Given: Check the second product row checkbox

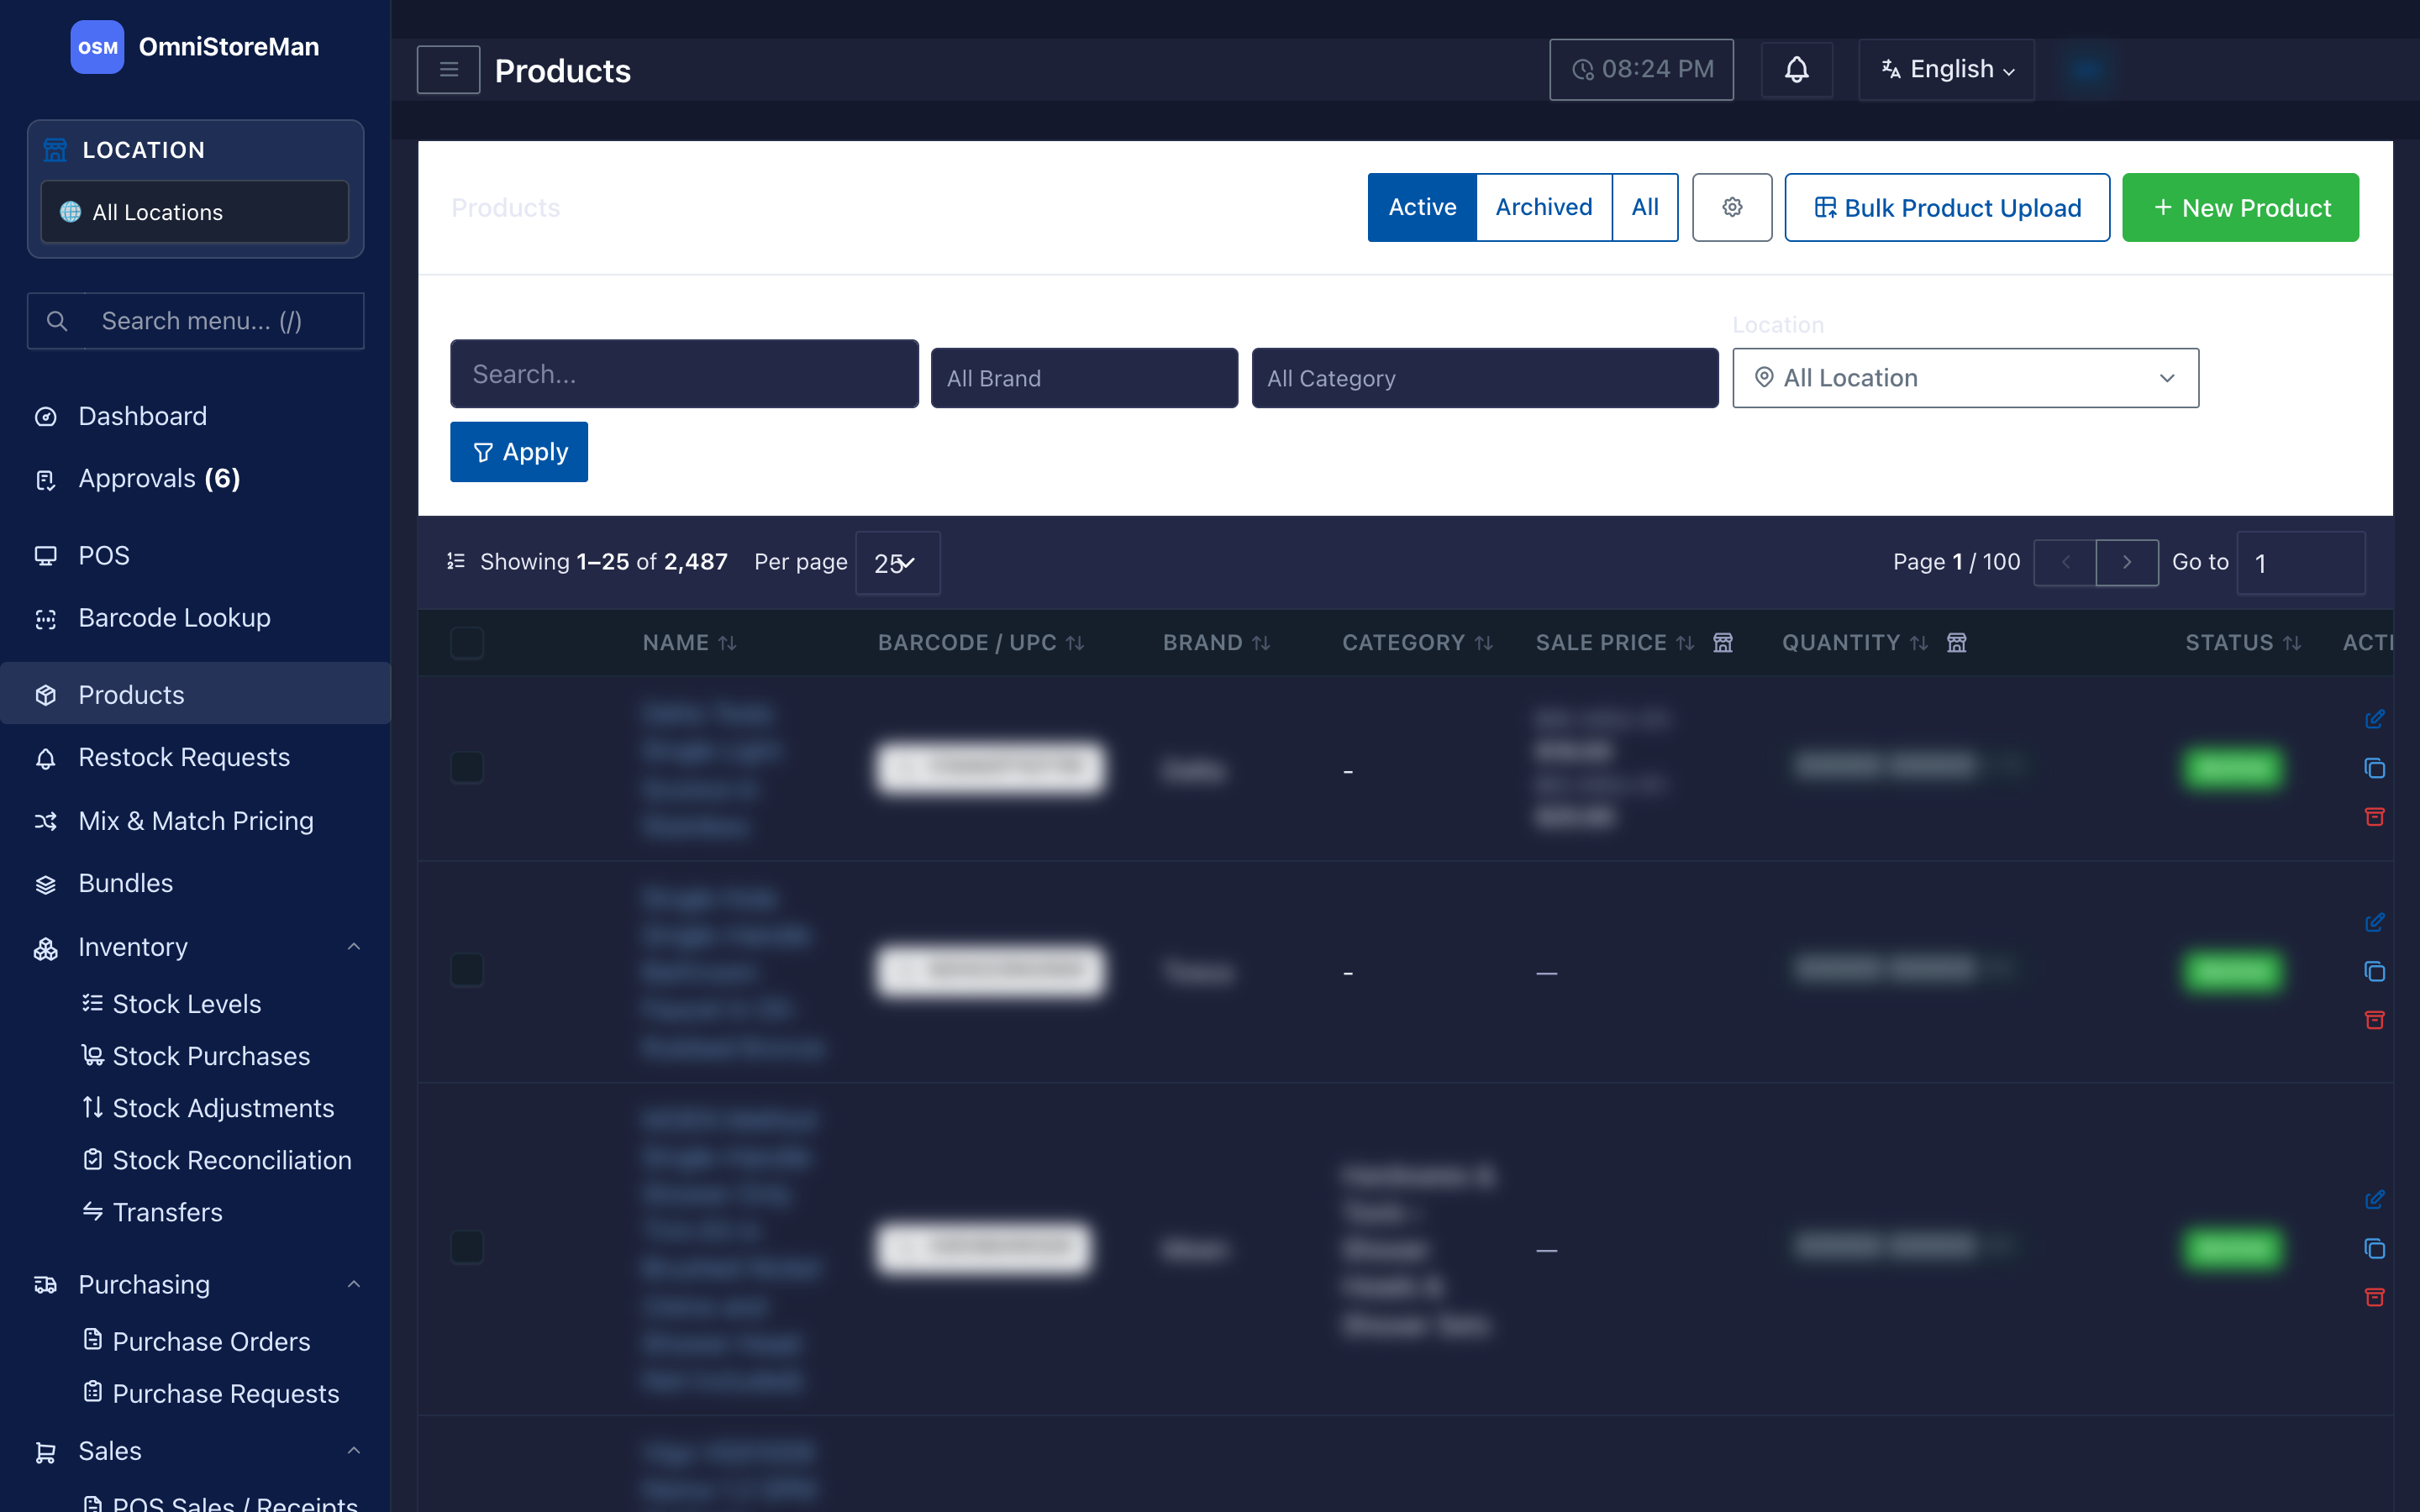Looking at the screenshot, I should click(467, 969).
